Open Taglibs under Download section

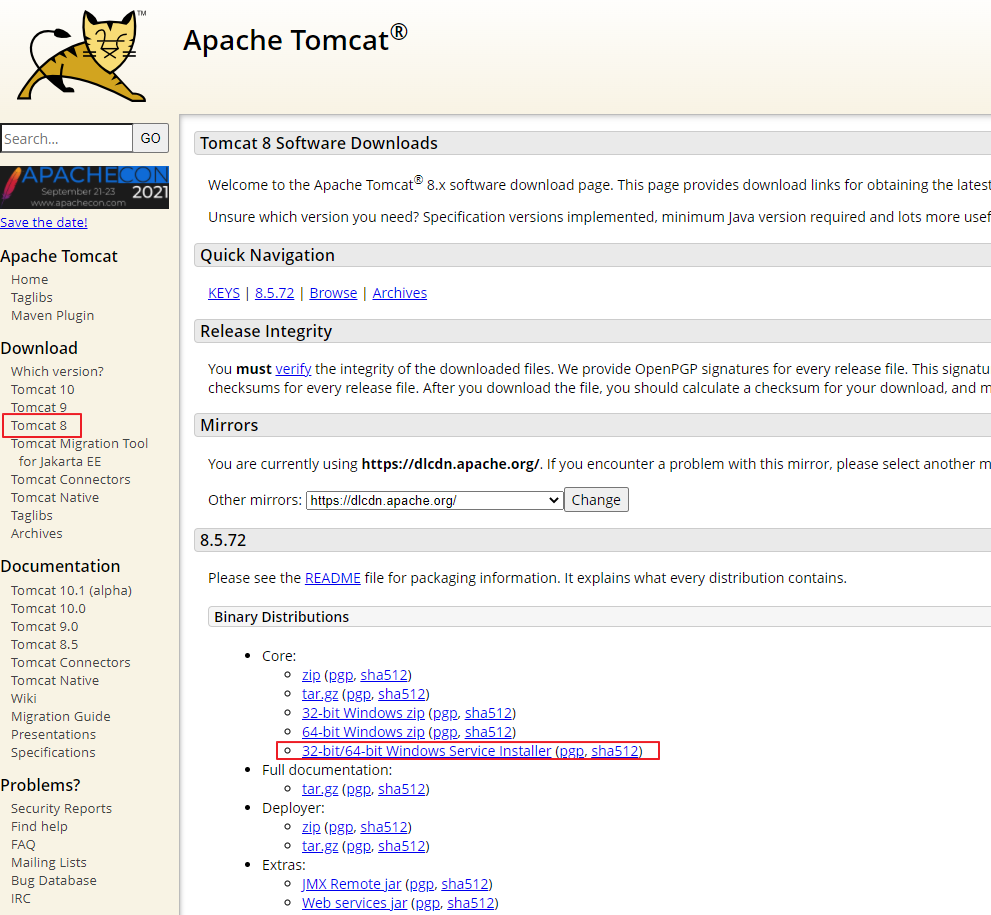(x=32, y=516)
